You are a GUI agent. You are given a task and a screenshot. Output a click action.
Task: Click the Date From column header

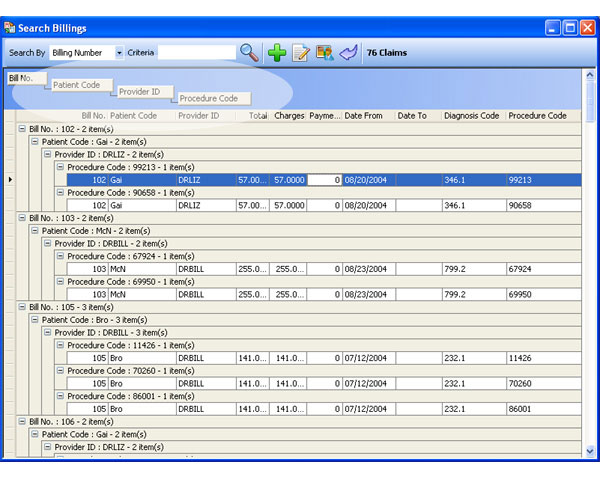tap(364, 116)
